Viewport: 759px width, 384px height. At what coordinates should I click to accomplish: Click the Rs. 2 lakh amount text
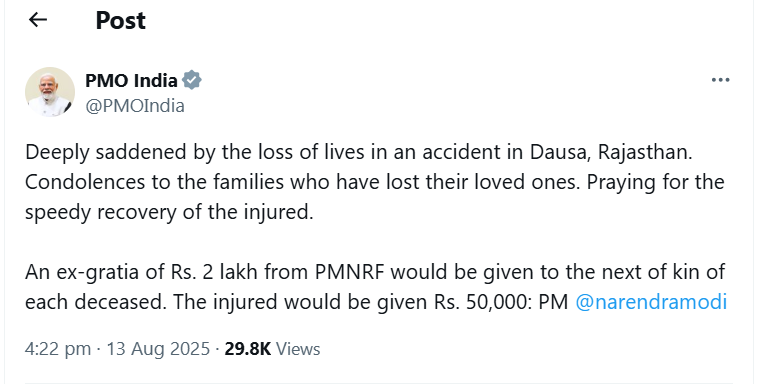215,272
